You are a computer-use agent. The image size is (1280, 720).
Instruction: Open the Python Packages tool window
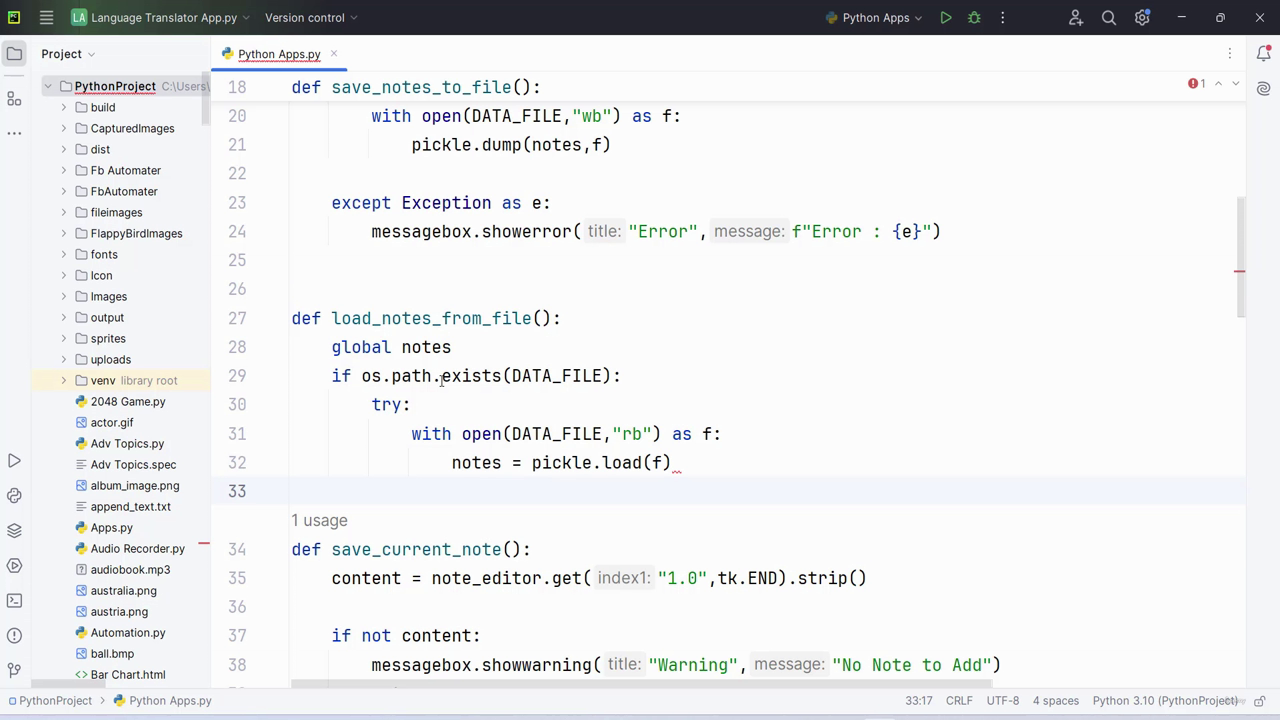coord(14,531)
